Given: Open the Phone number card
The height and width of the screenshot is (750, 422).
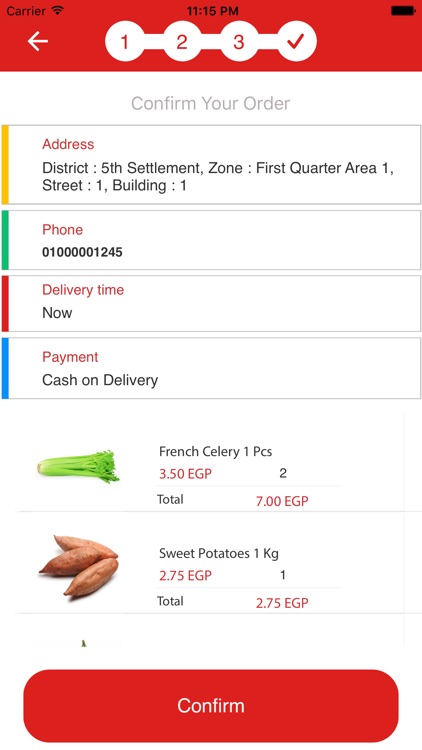Looking at the screenshot, I should pyautogui.click(x=211, y=240).
